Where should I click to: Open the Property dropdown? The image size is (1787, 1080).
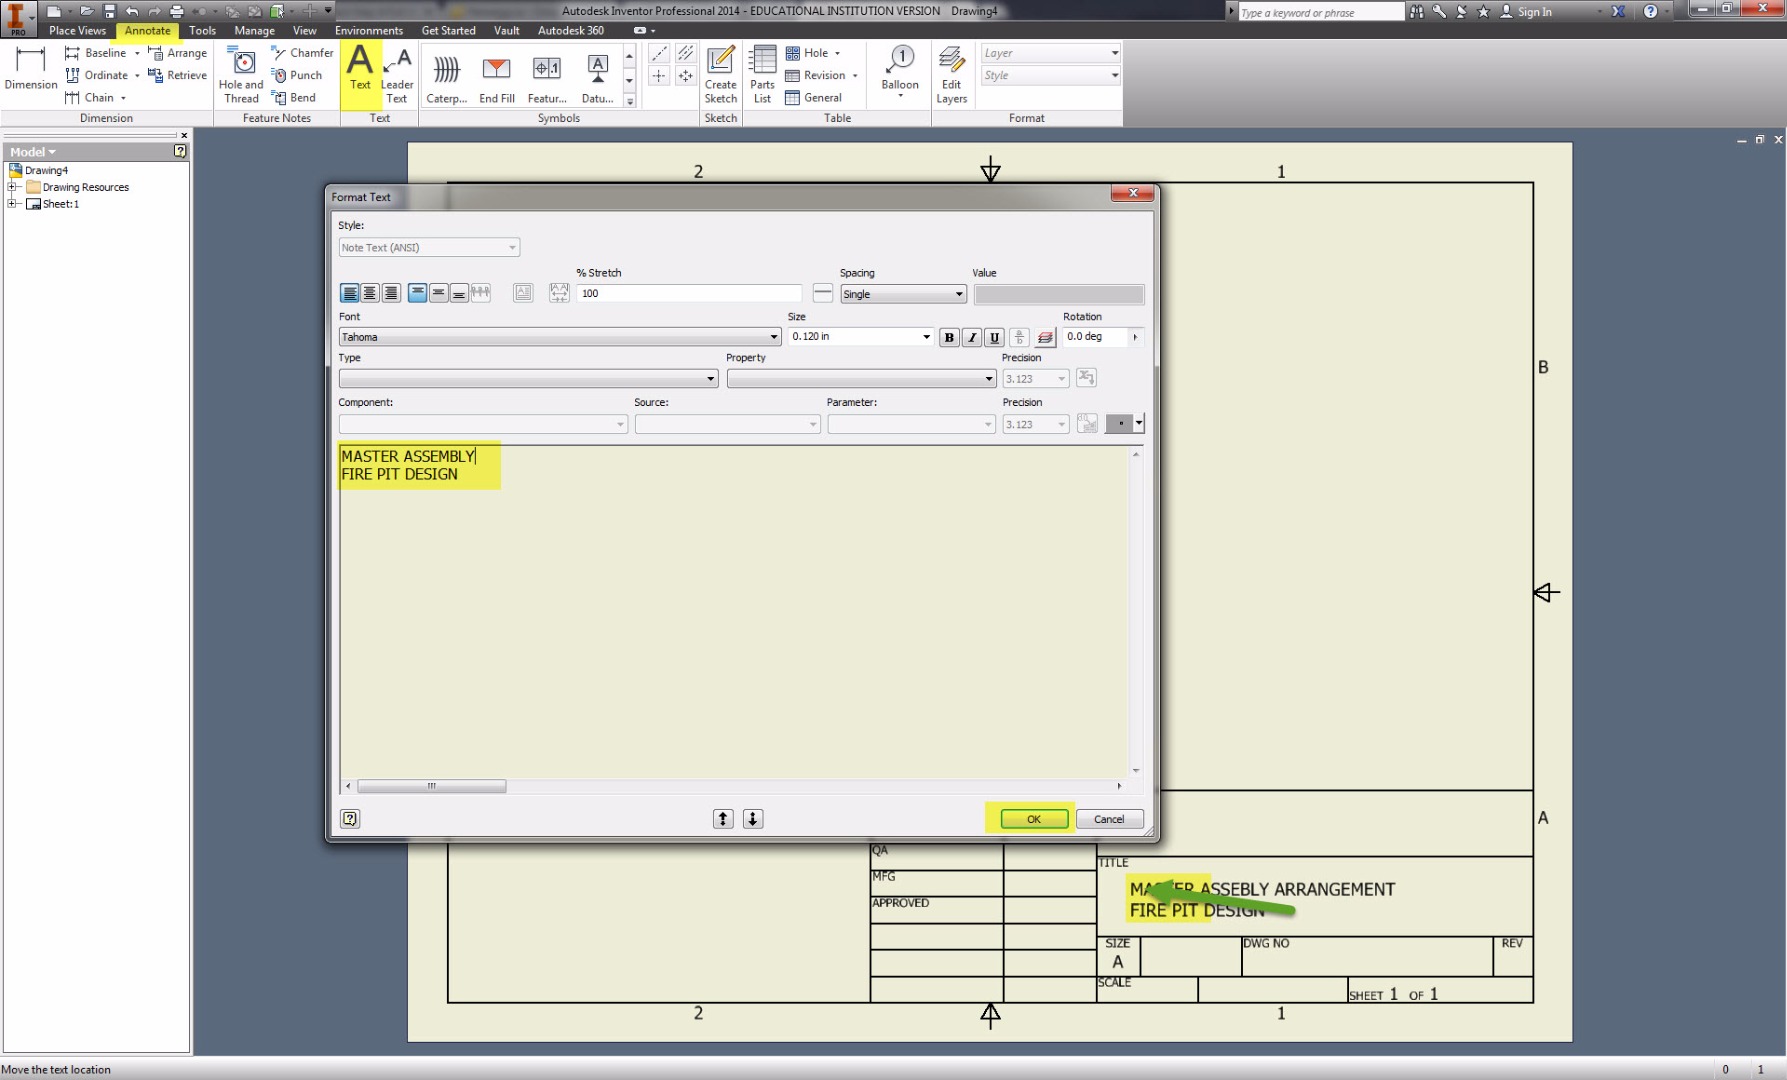point(861,379)
